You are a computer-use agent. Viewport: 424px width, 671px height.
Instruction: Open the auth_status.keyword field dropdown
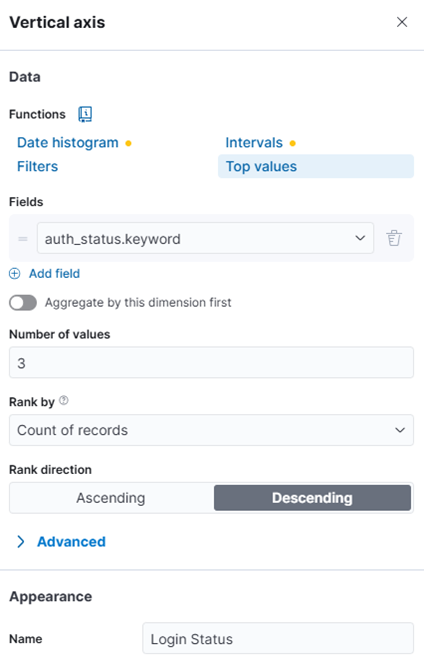click(x=205, y=238)
